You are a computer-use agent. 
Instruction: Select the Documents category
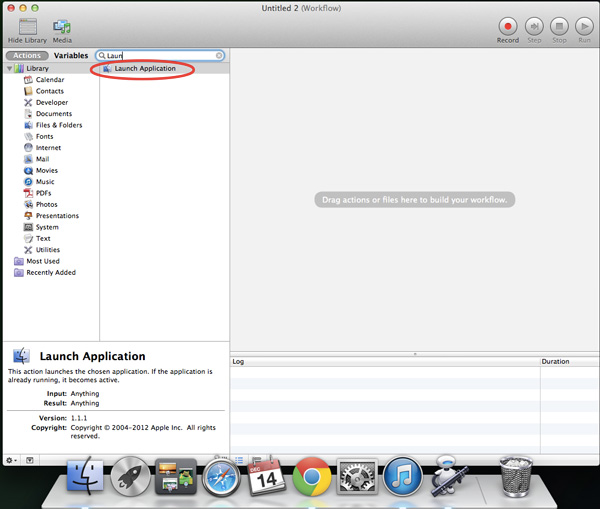(x=54, y=114)
